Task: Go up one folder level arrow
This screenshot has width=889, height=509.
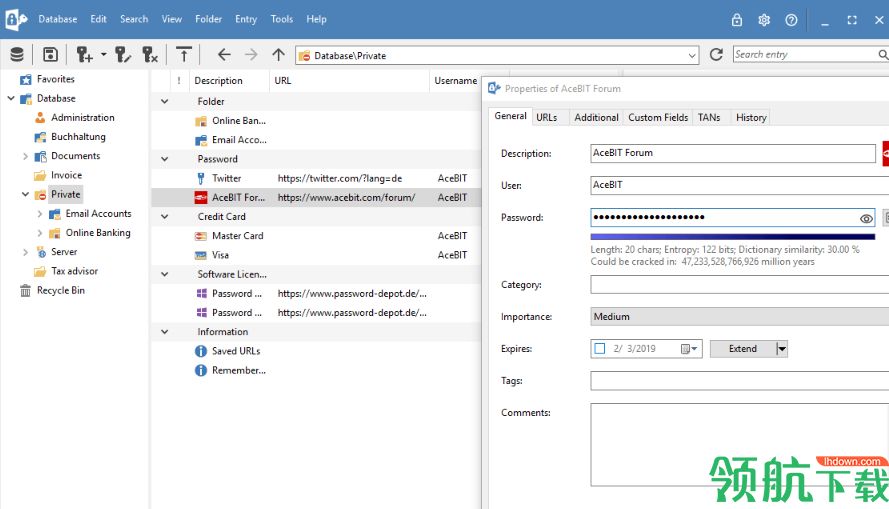Action: (x=278, y=54)
